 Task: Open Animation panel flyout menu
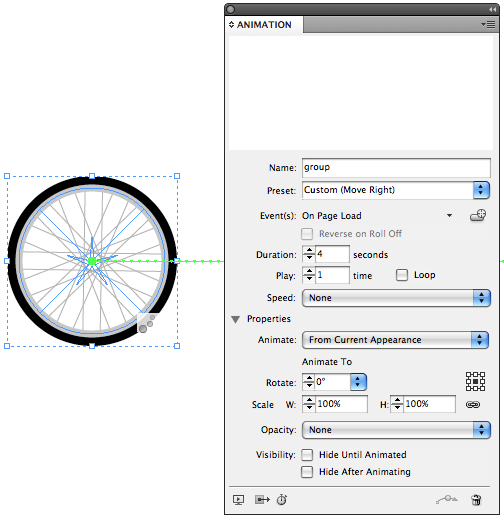coord(488,24)
